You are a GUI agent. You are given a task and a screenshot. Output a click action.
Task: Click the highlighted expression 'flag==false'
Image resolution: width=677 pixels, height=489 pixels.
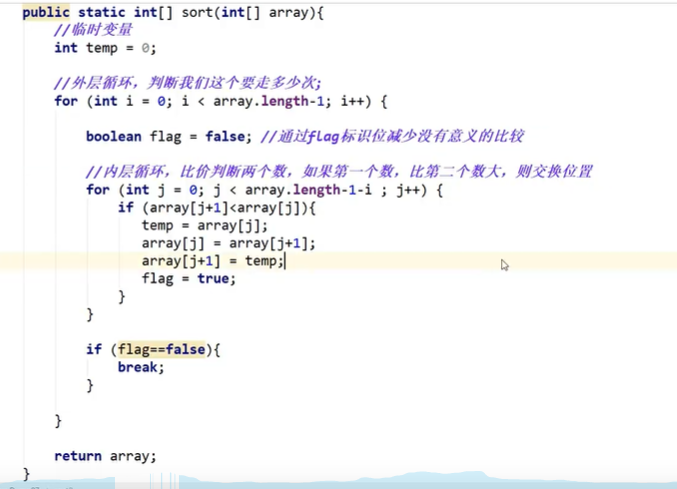[161, 349]
